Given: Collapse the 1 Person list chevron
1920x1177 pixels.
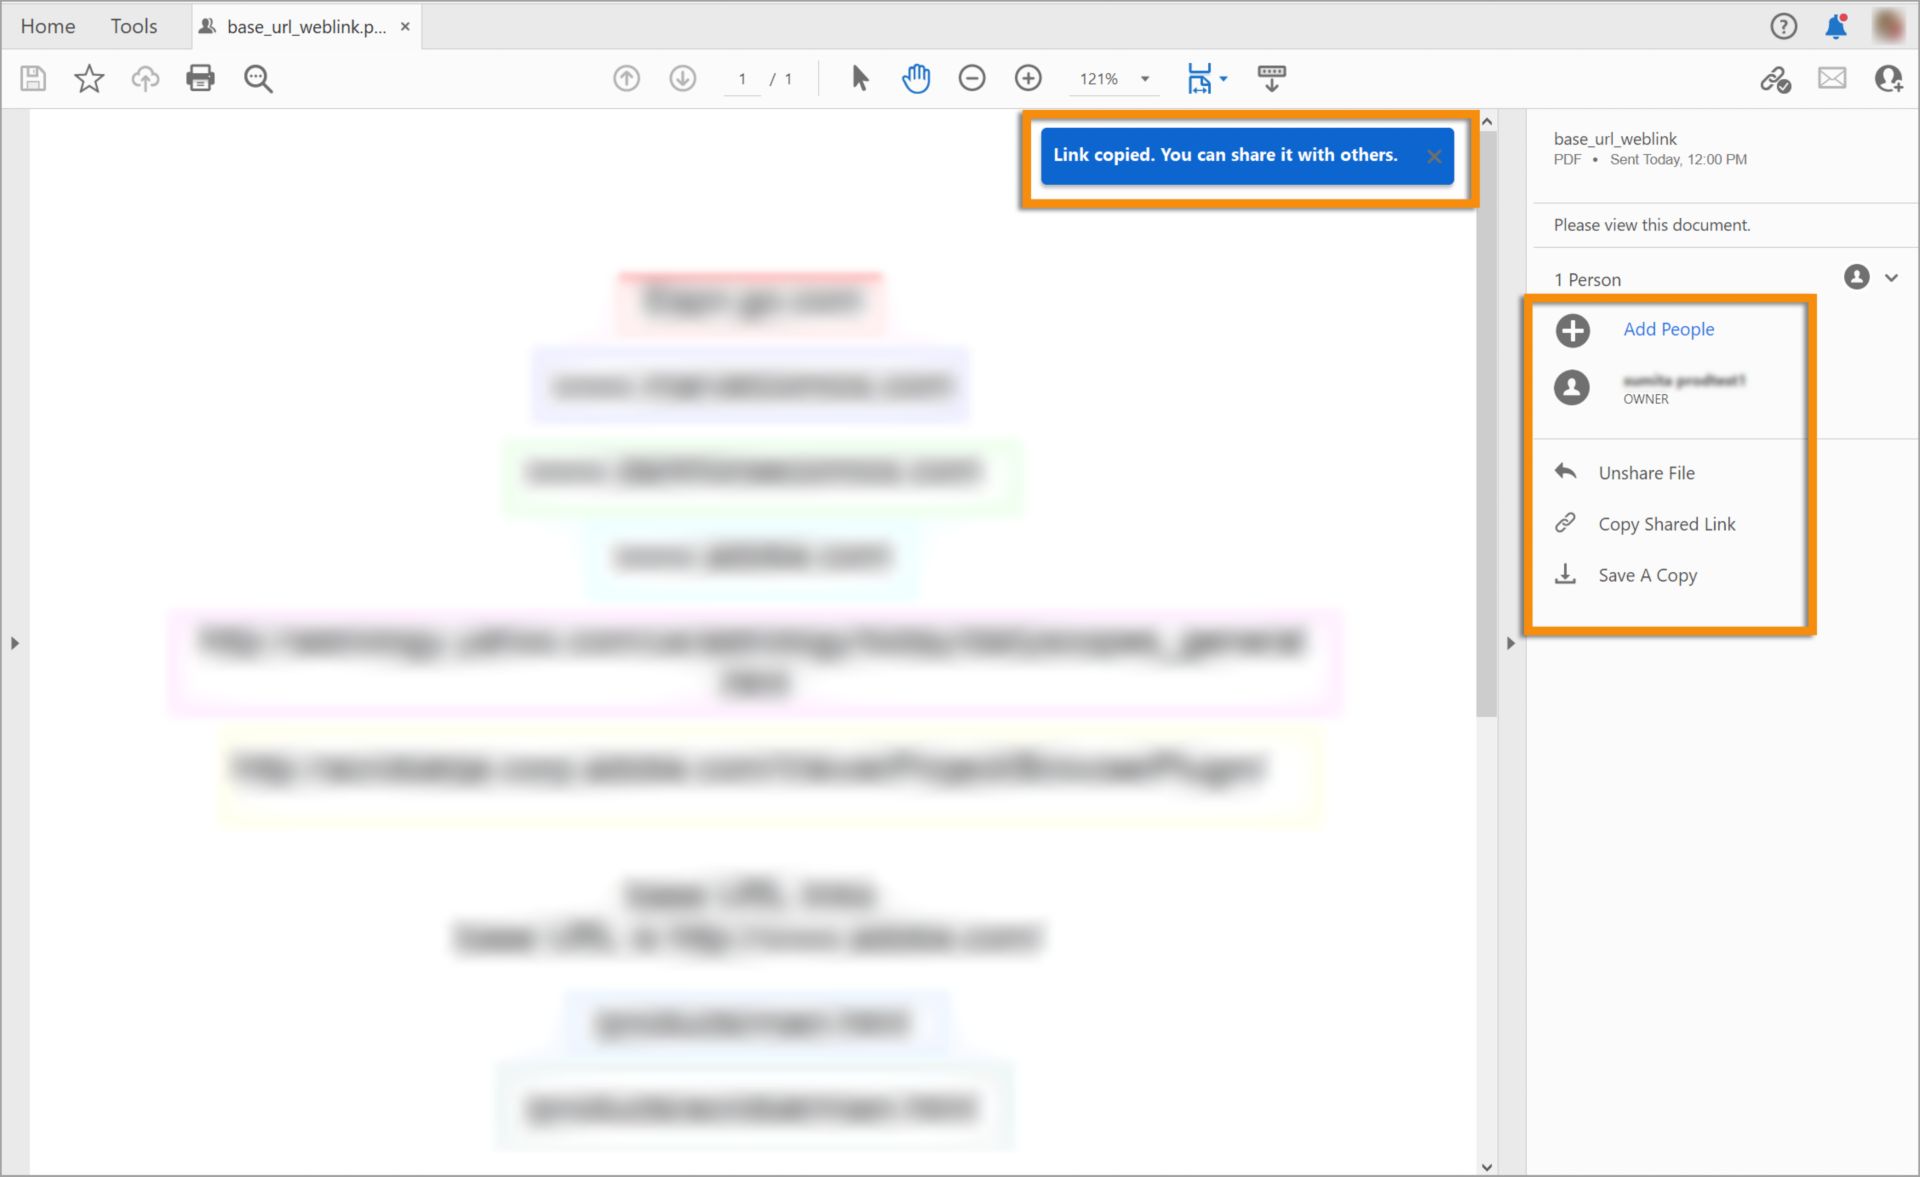Looking at the screenshot, I should pyautogui.click(x=1891, y=278).
